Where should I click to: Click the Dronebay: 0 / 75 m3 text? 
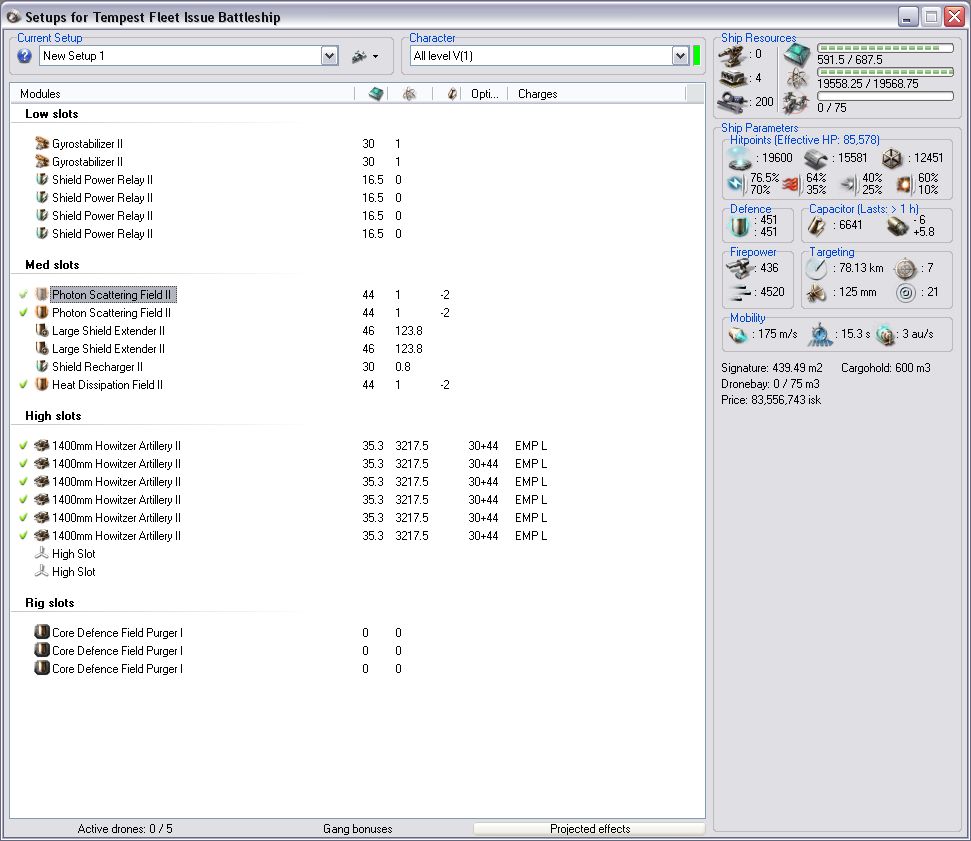(770, 384)
